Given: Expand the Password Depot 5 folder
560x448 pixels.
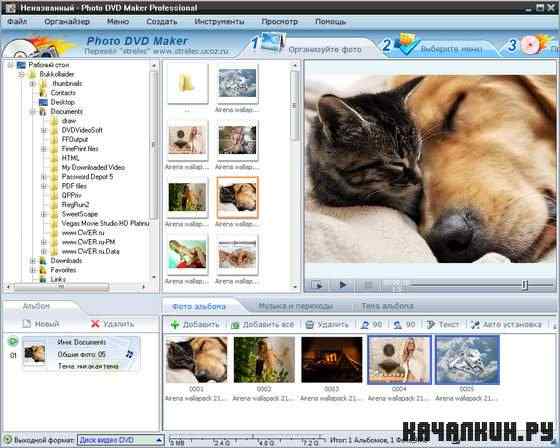Looking at the screenshot, I should [x=44, y=177].
